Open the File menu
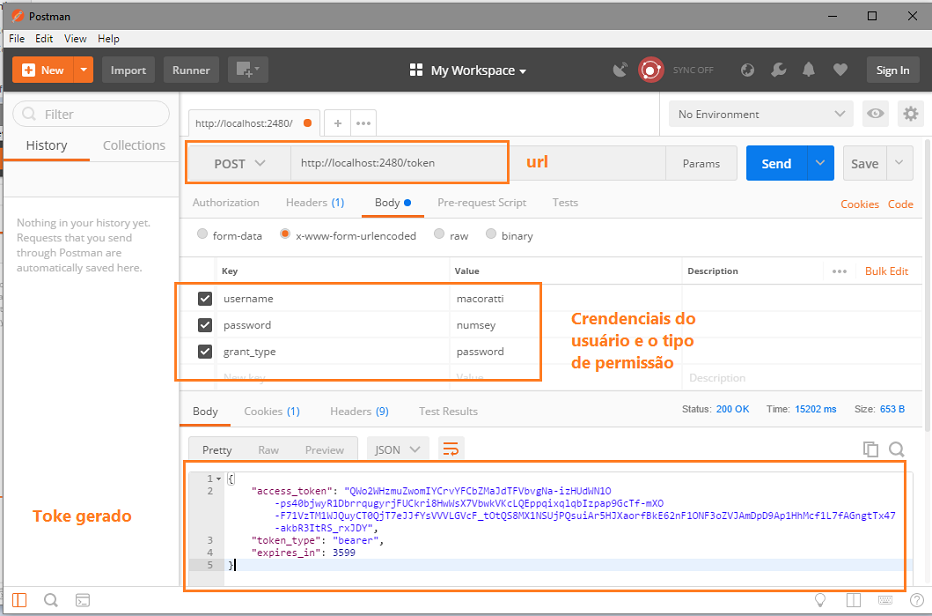 point(17,39)
